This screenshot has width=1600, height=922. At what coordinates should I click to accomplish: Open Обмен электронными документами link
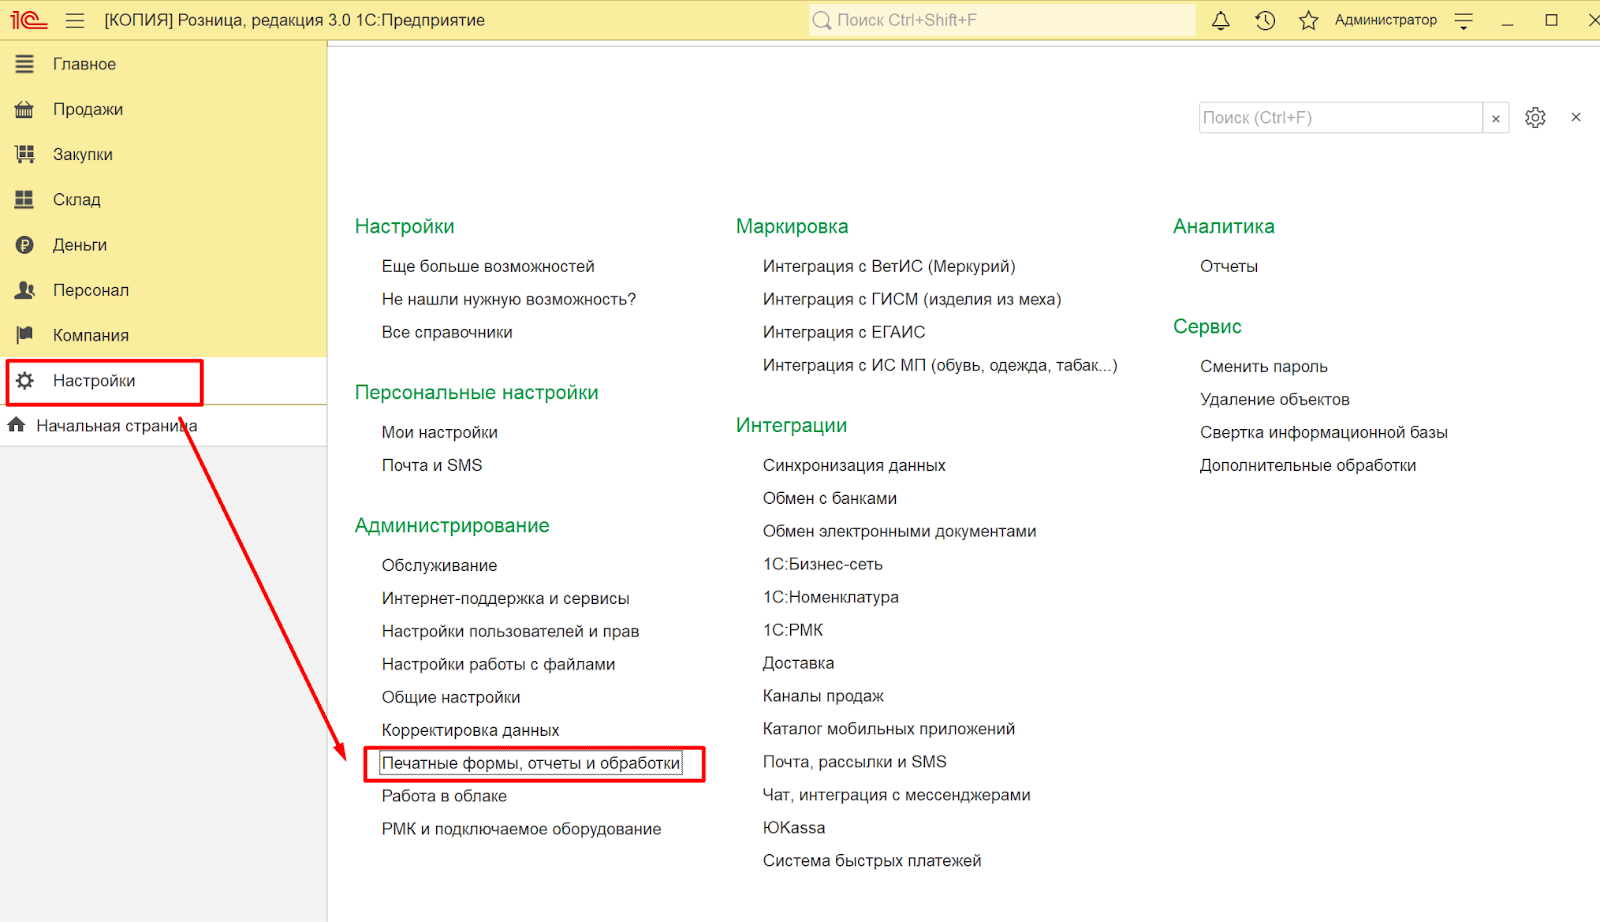click(899, 531)
